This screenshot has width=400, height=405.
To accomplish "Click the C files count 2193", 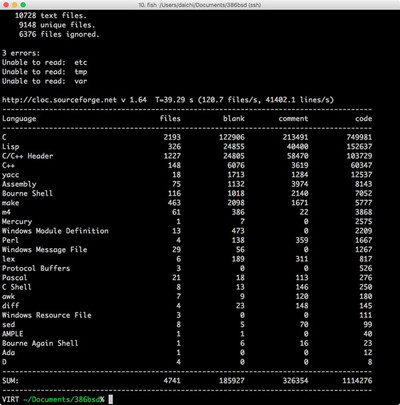I will 172,137.
